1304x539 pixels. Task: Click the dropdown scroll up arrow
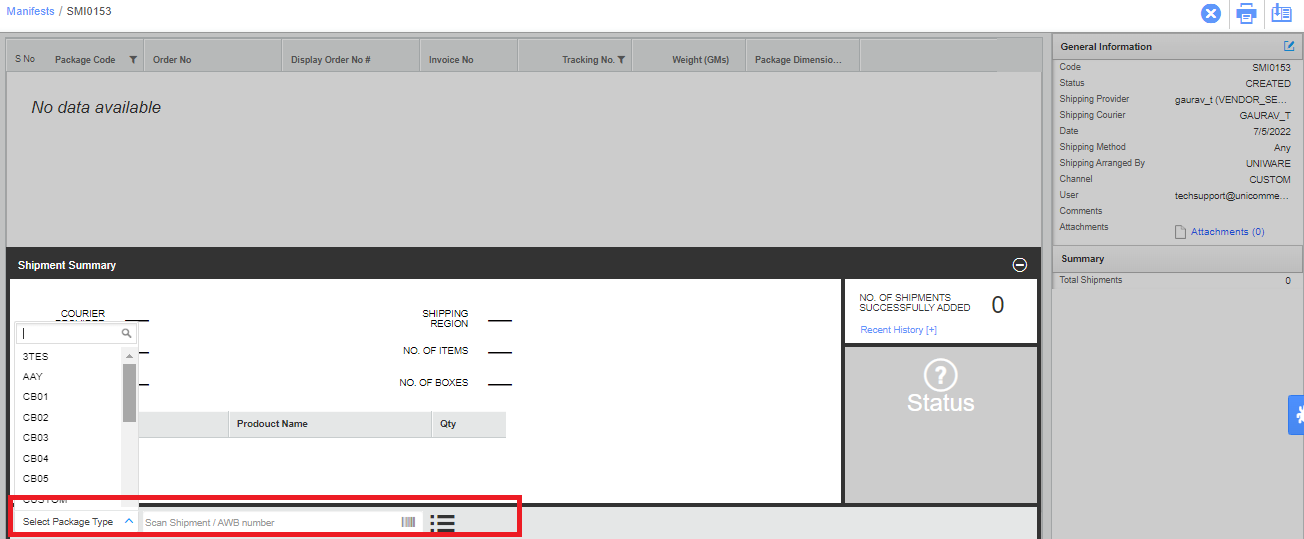point(129,355)
